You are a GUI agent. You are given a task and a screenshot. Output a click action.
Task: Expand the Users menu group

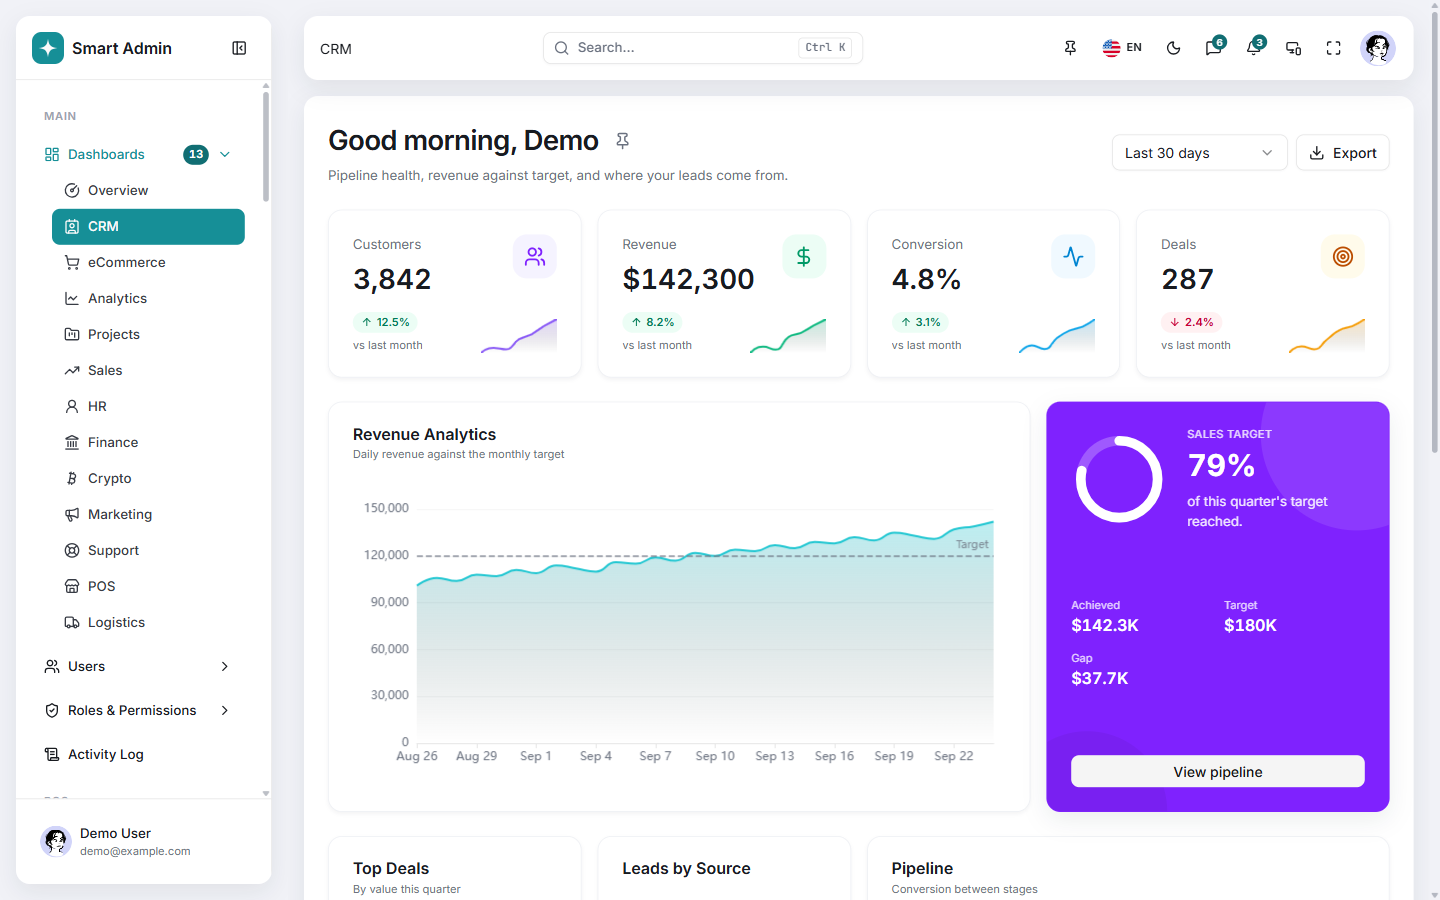coord(138,666)
